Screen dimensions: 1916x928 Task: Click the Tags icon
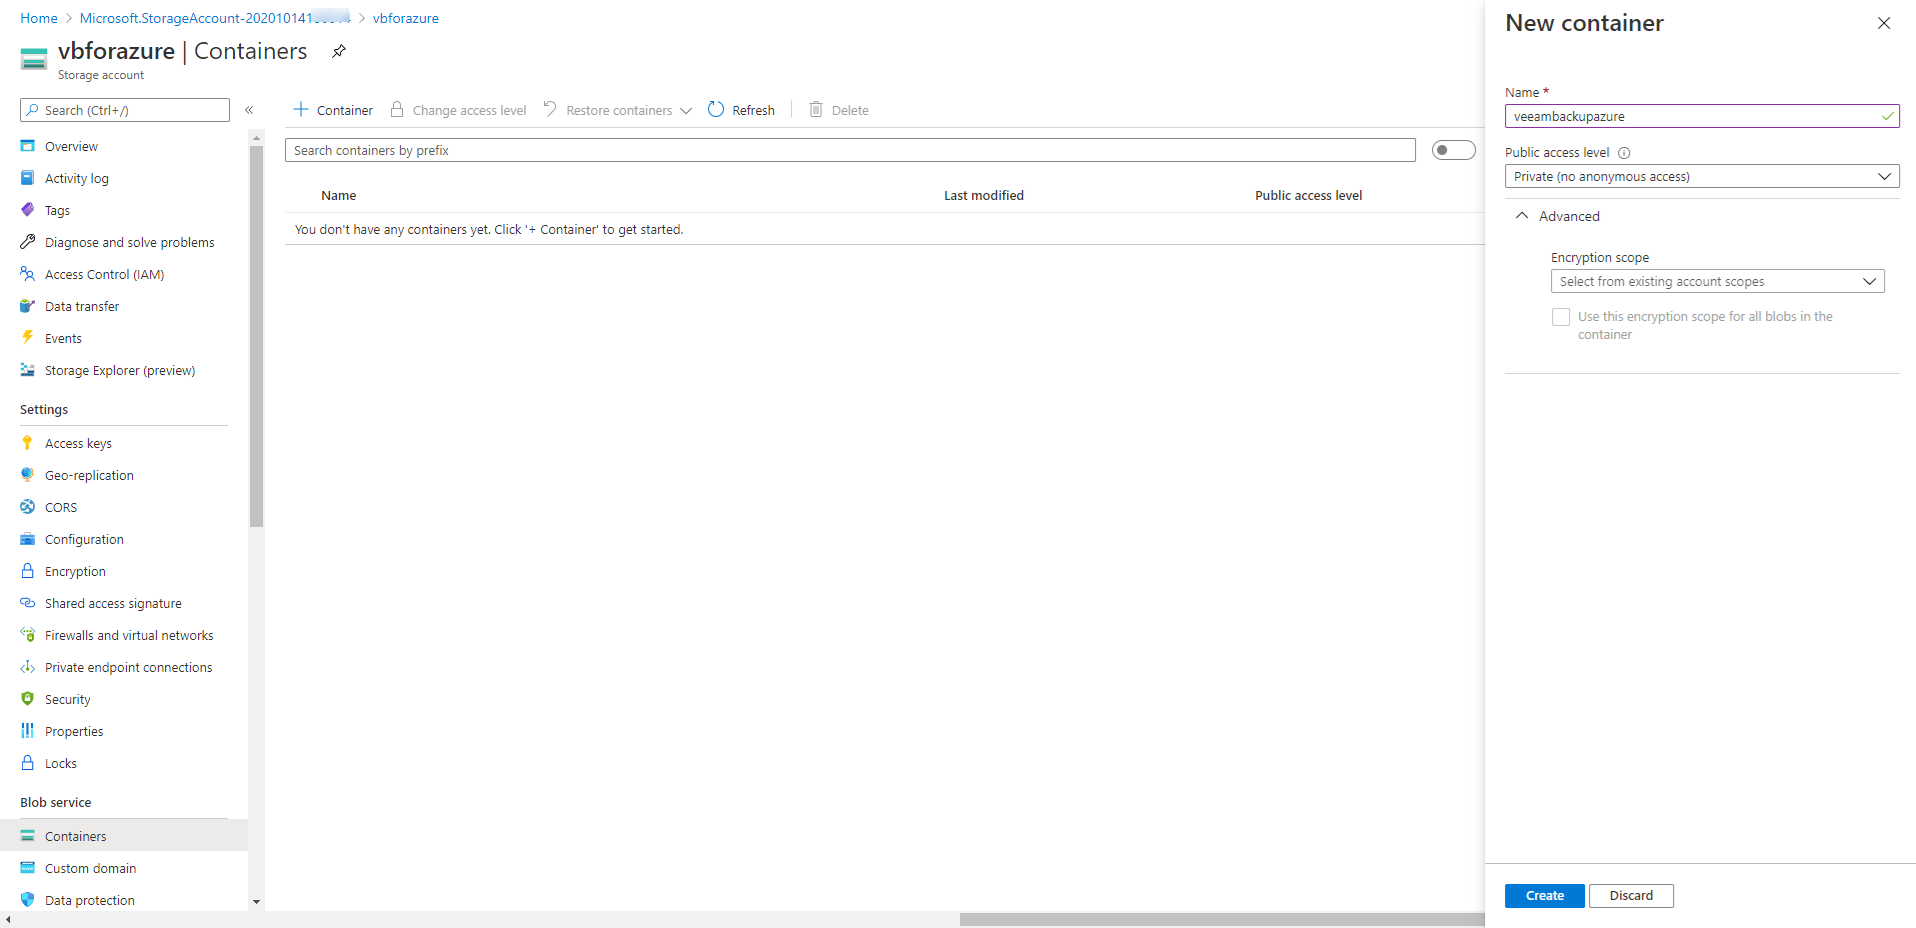point(28,210)
